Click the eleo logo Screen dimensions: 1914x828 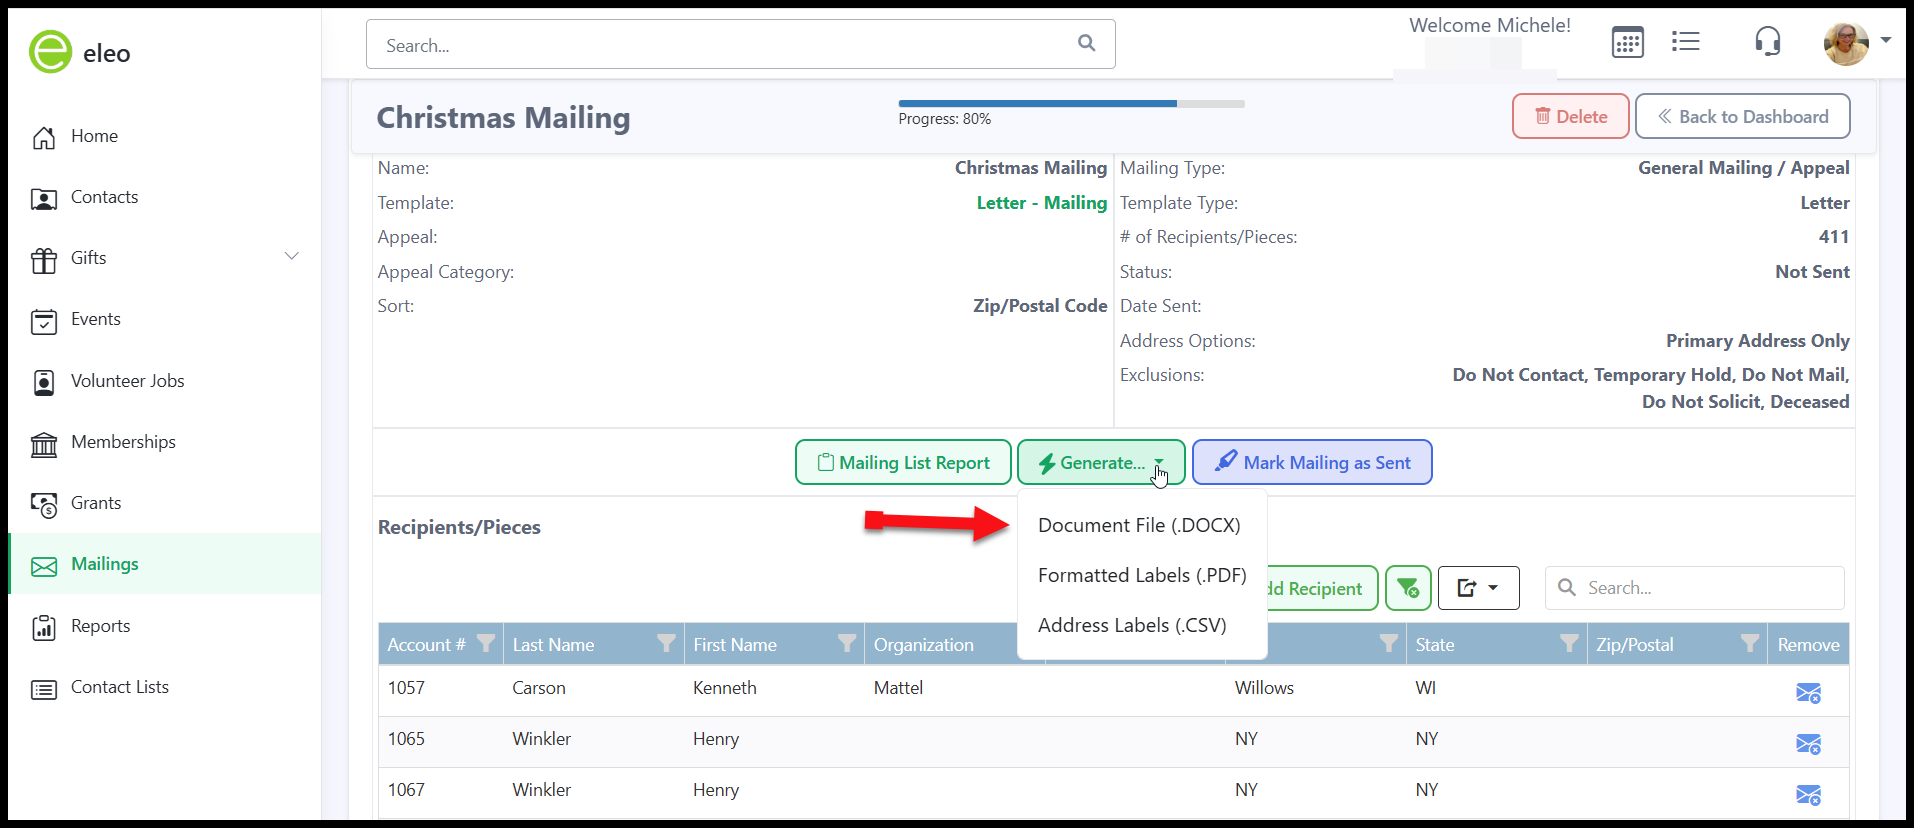[80, 52]
